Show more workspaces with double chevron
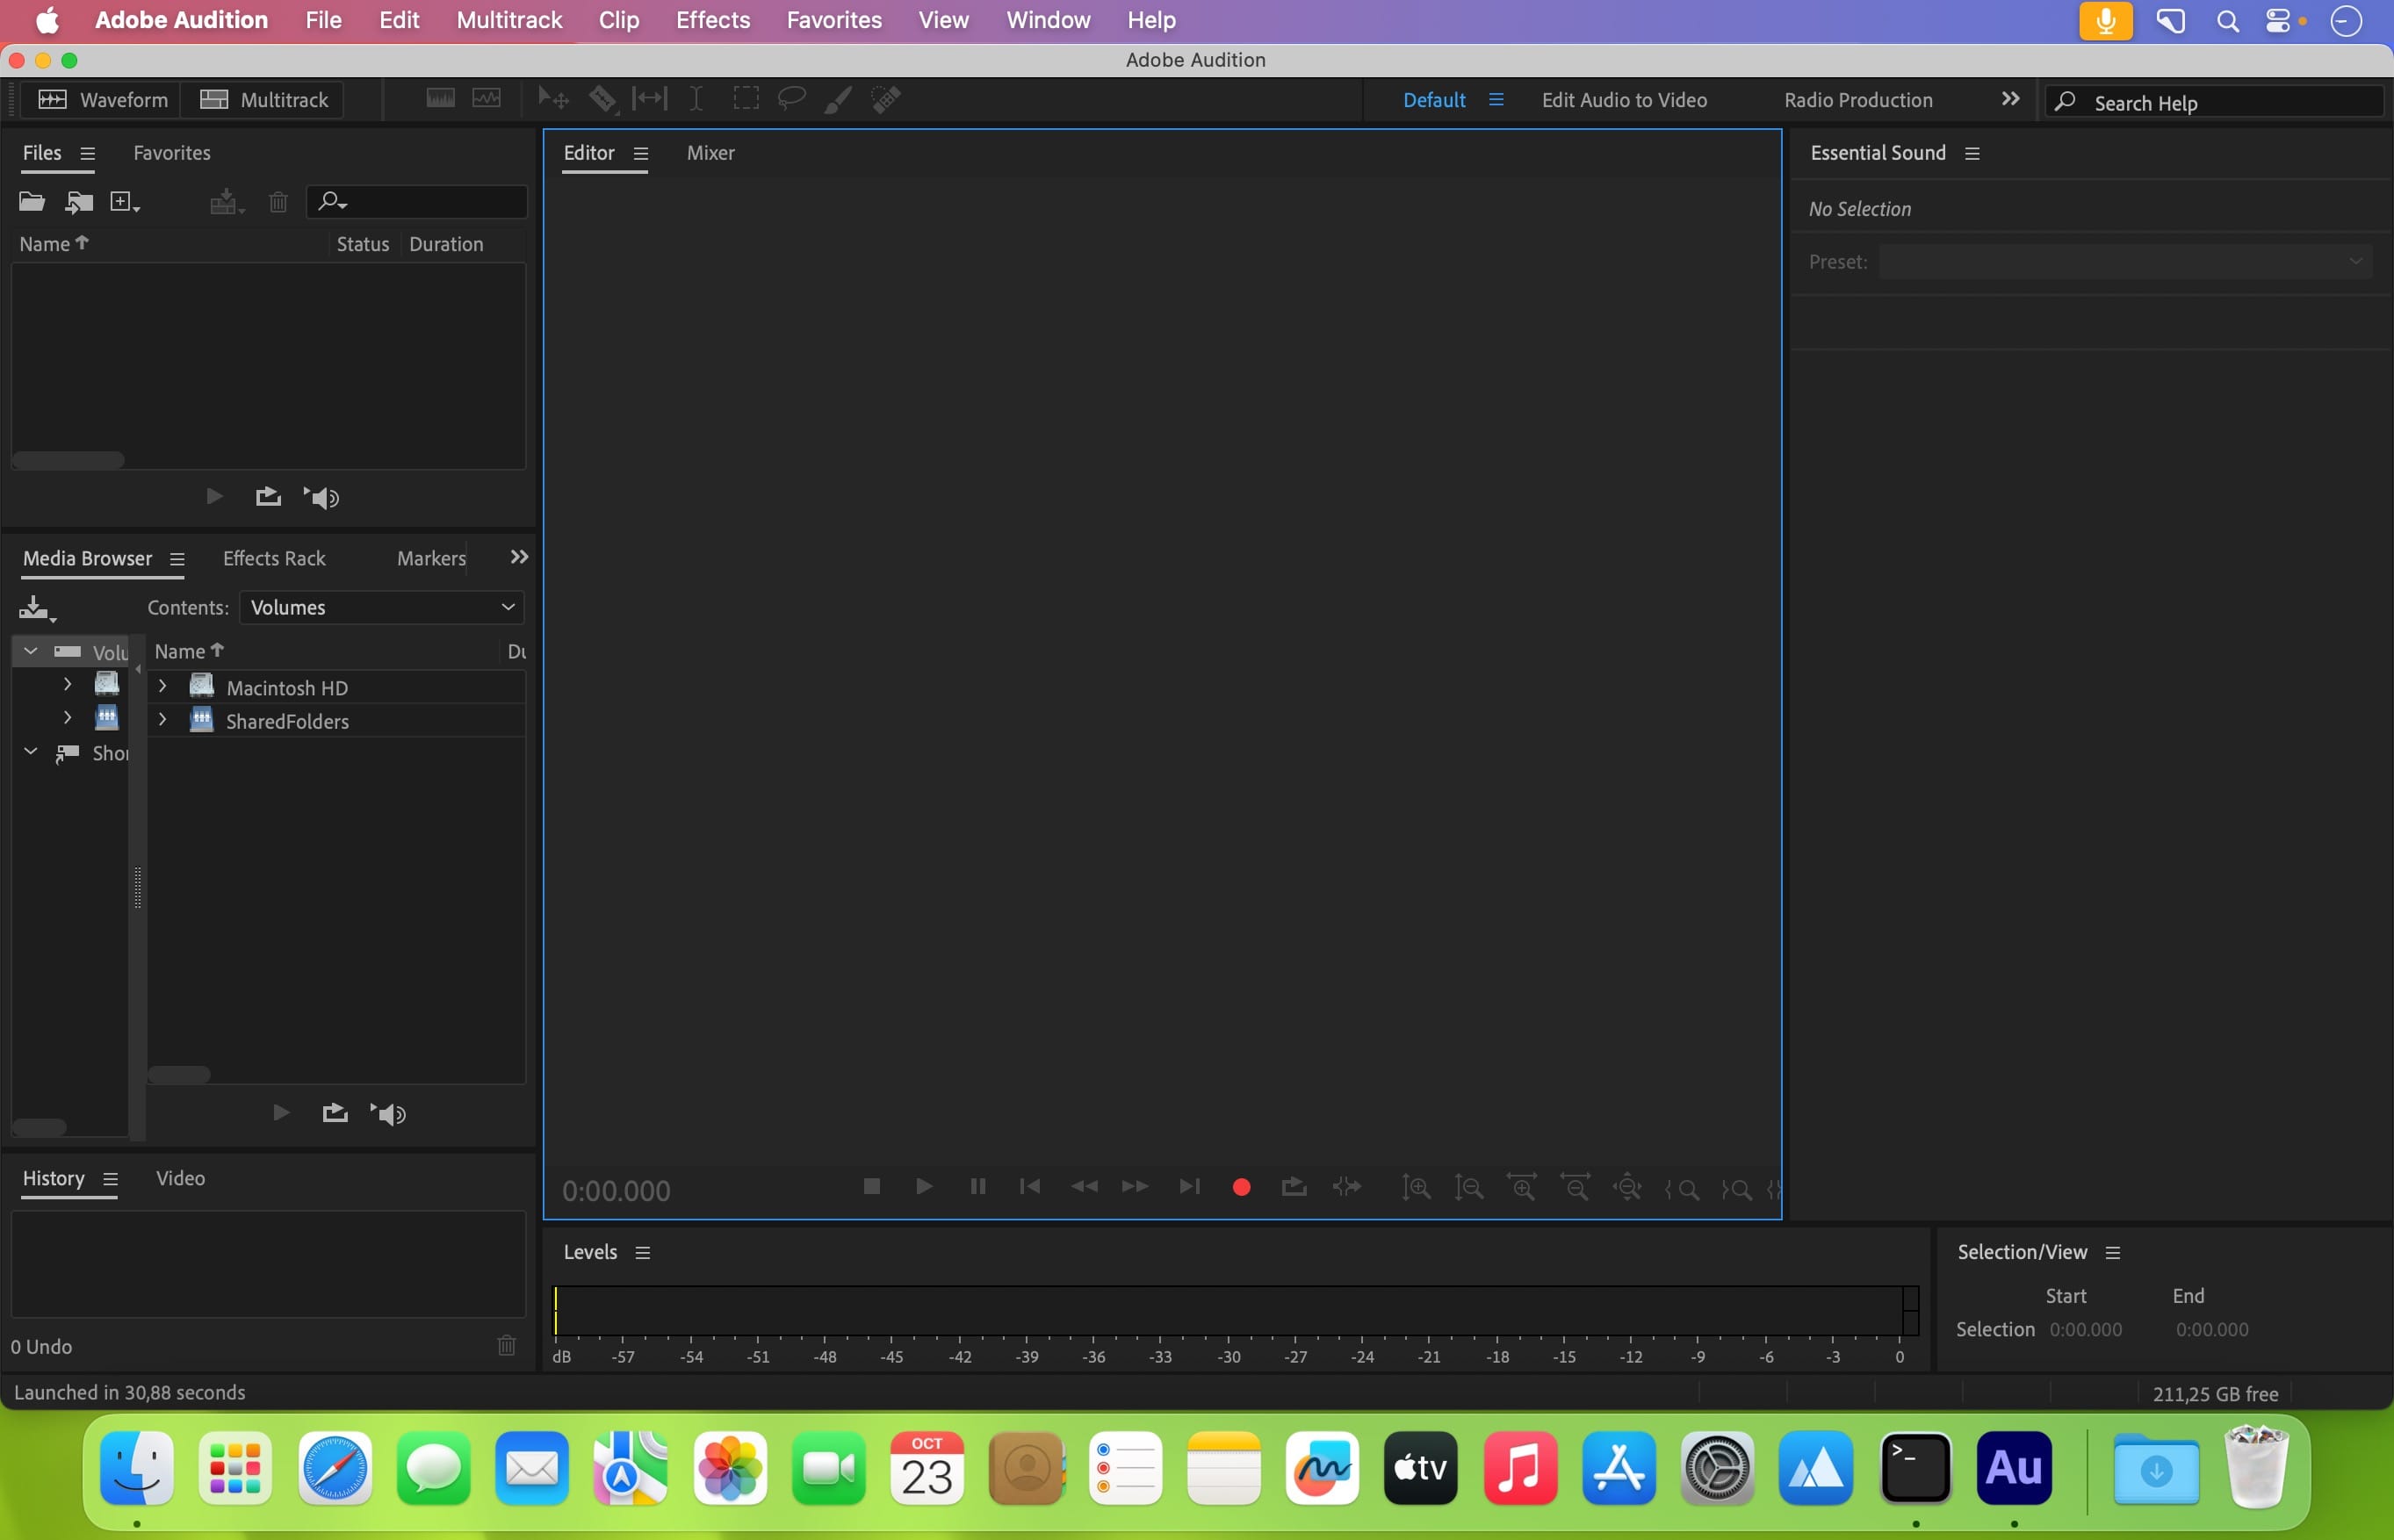Screen dimensions: 2394x1540 (x=2011, y=99)
